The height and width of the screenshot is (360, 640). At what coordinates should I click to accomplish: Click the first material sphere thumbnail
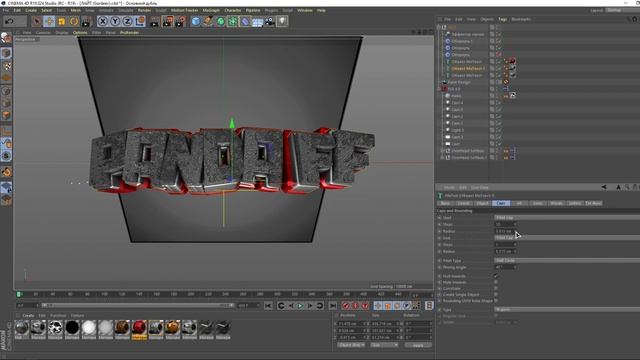pos(22,328)
